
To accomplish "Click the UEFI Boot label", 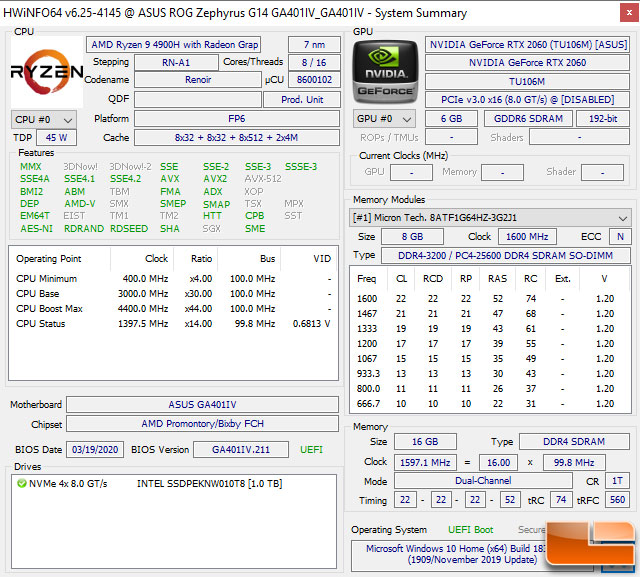I will [x=471, y=530].
